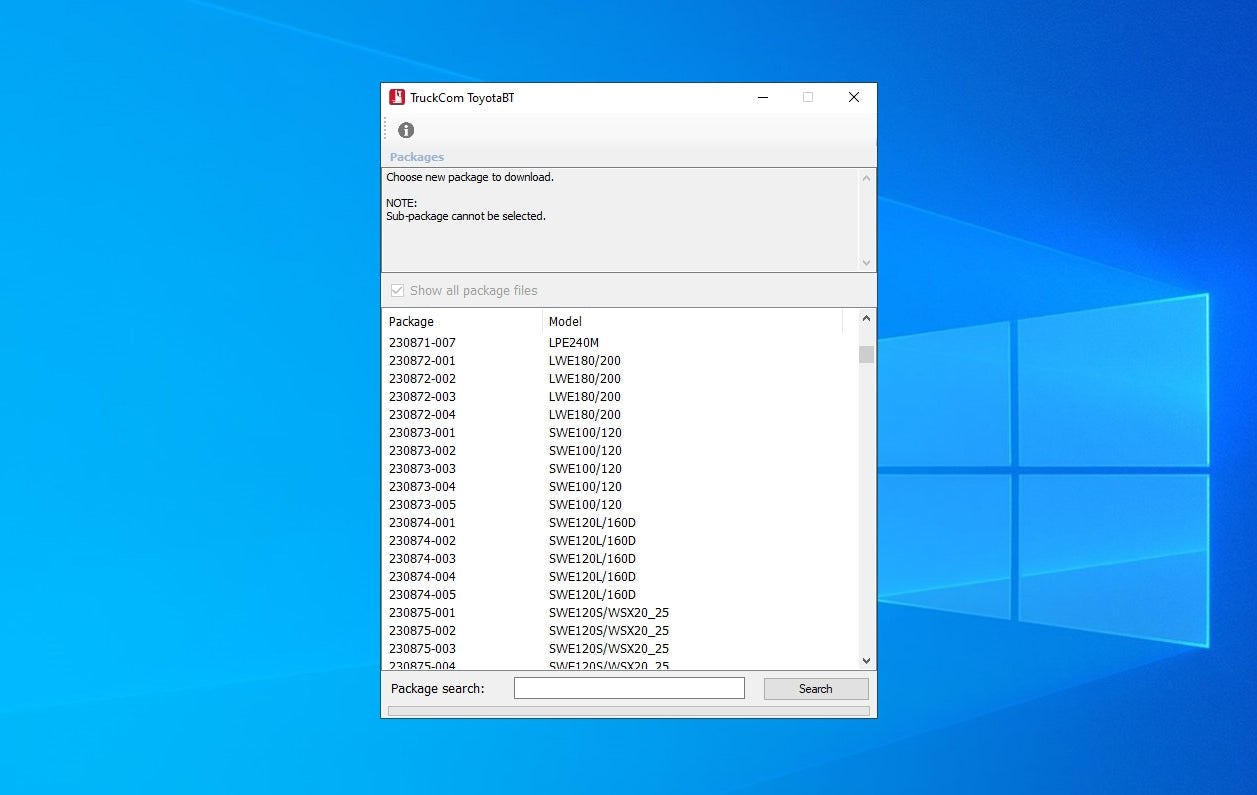Select package 230874-001 for SWE120L/160D
The height and width of the screenshot is (795, 1257).
pyautogui.click(x=422, y=523)
